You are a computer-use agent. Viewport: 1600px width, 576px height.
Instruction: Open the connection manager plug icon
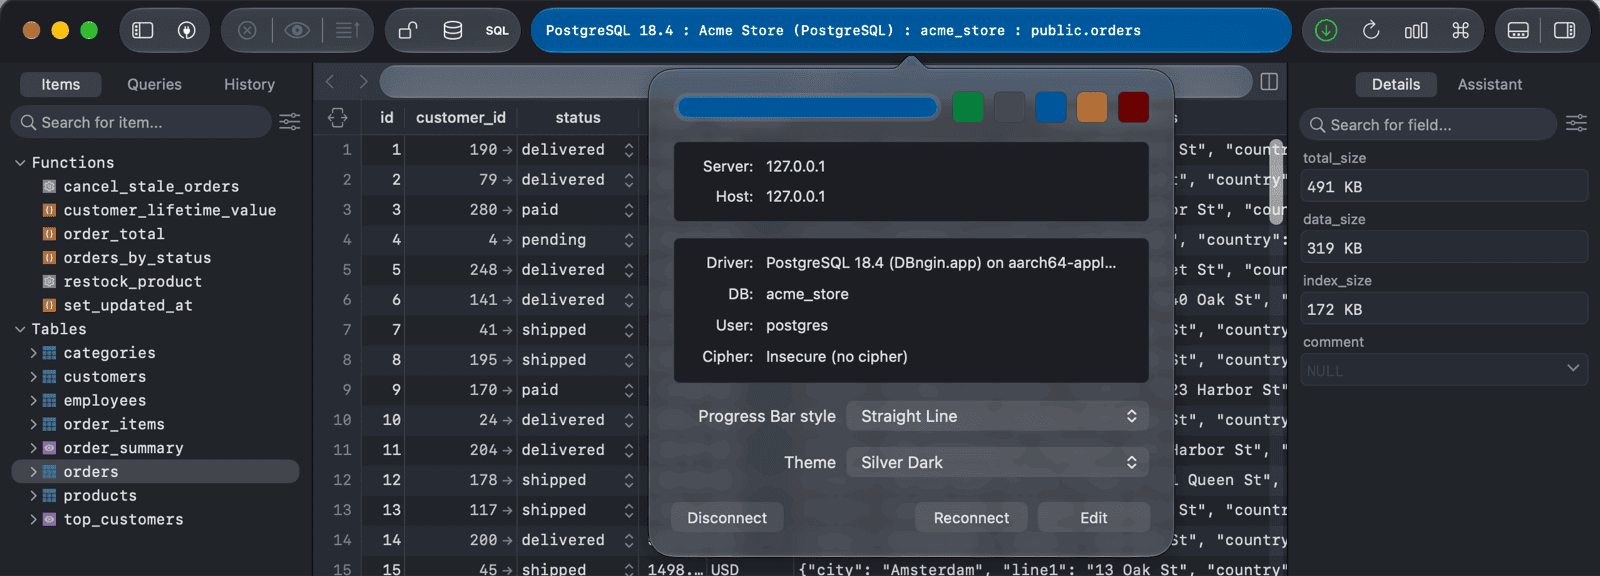pyautogui.click(x=186, y=30)
